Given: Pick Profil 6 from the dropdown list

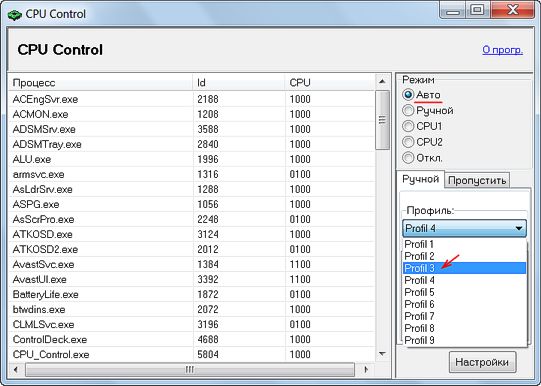Looking at the screenshot, I should tap(464, 304).
